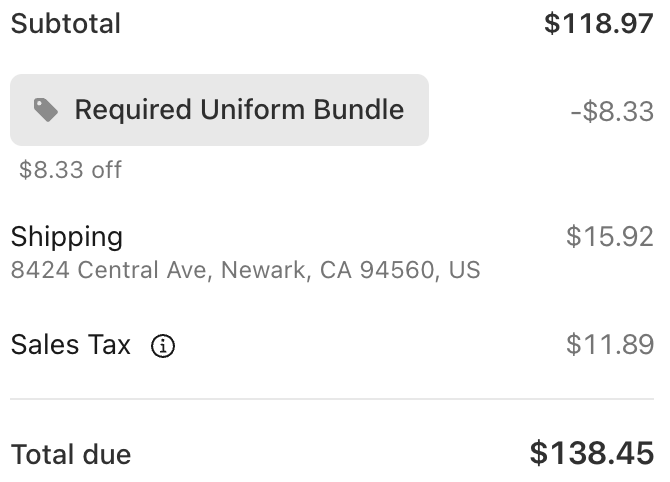Select the Required Uniform Bundle label
Screen dimensions: 670x482
tap(239, 110)
